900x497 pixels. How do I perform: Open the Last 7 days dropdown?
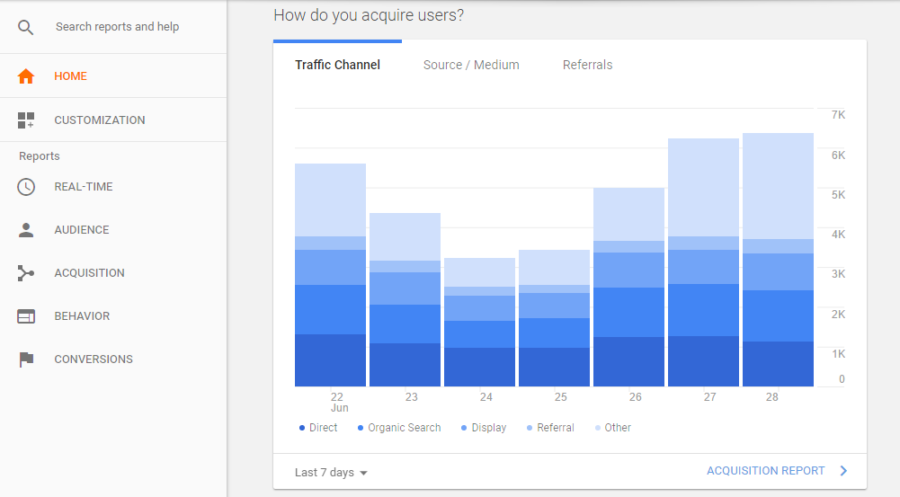331,472
